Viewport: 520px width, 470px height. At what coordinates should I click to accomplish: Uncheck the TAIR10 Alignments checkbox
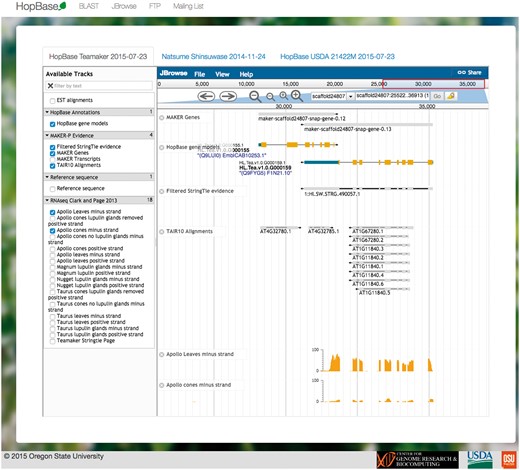point(52,166)
